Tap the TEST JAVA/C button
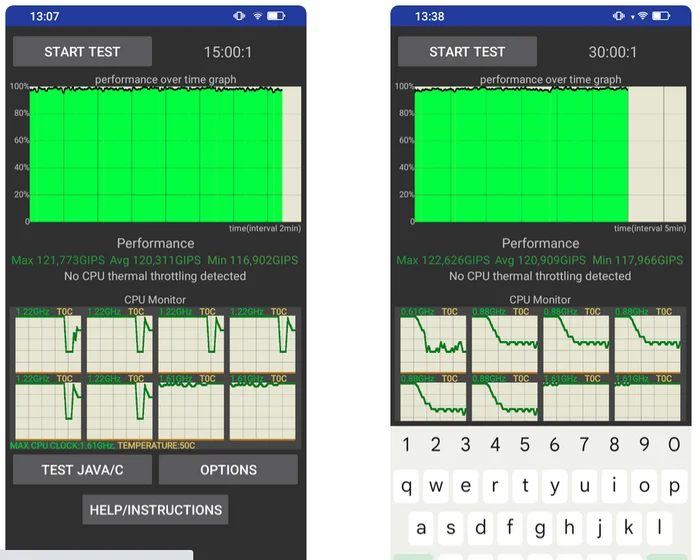The image size is (700, 560). [x=82, y=470]
